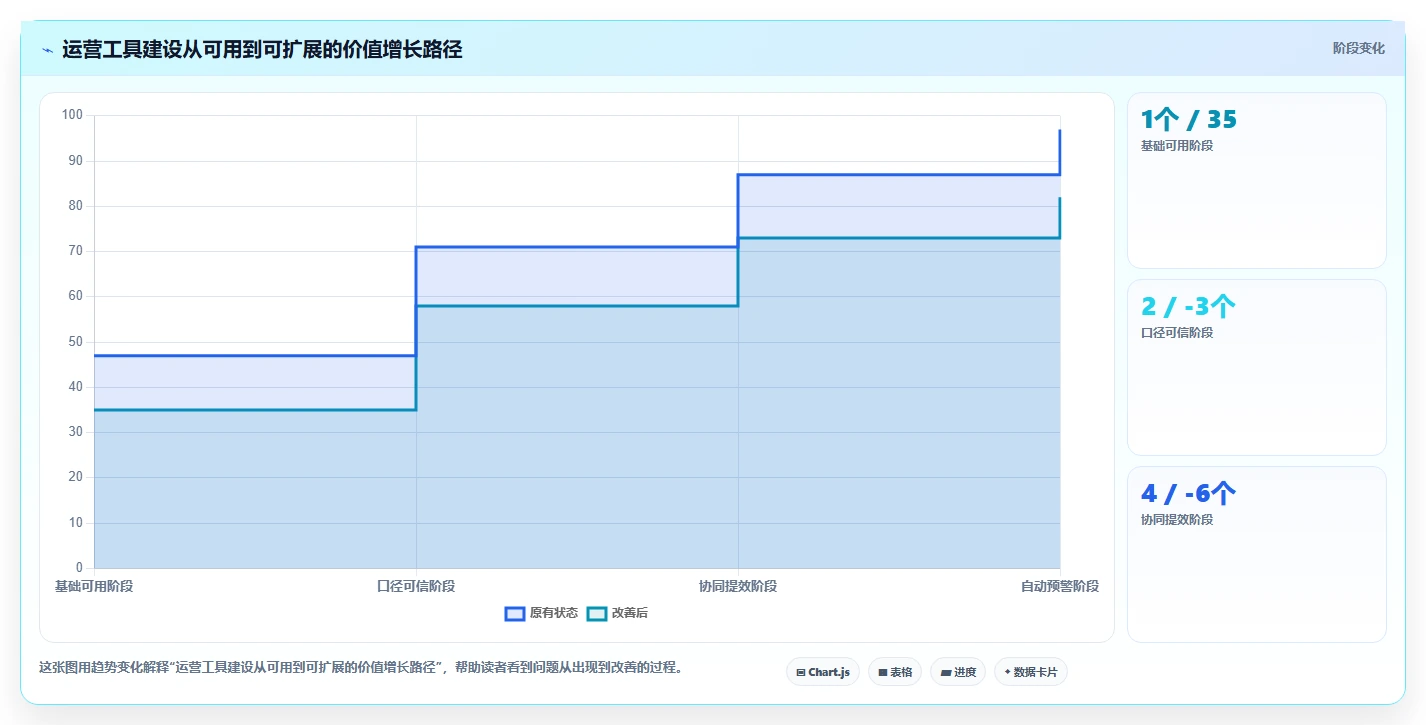
Task: Click the value 4 / -6个
Action: tap(1189, 494)
